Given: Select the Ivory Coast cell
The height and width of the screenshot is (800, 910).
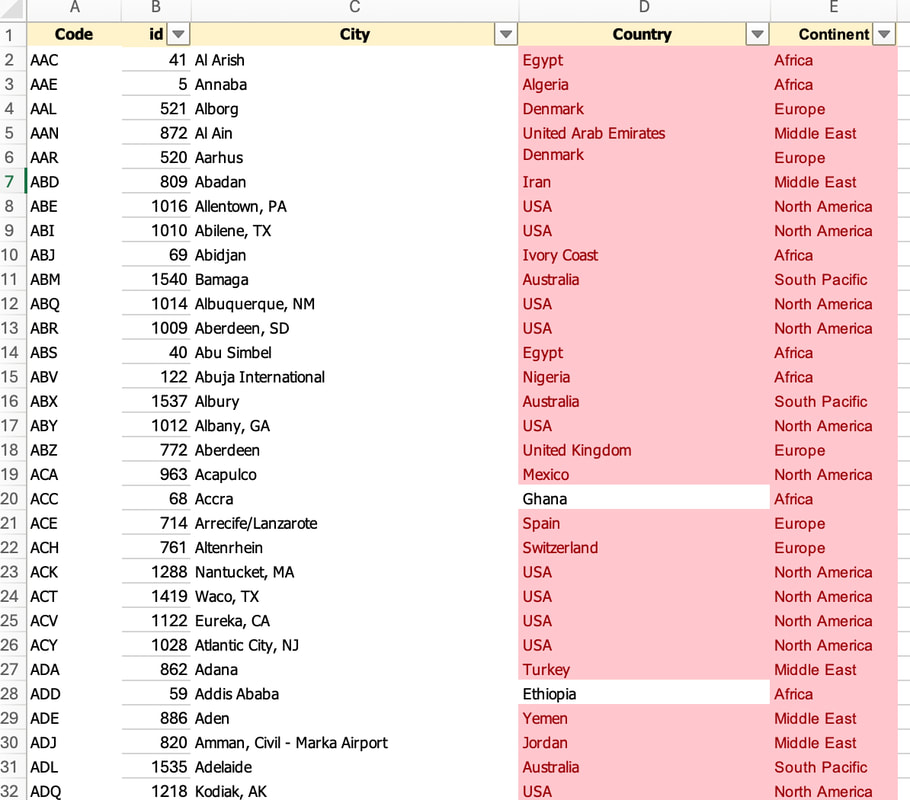Looking at the screenshot, I should (x=644, y=255).
